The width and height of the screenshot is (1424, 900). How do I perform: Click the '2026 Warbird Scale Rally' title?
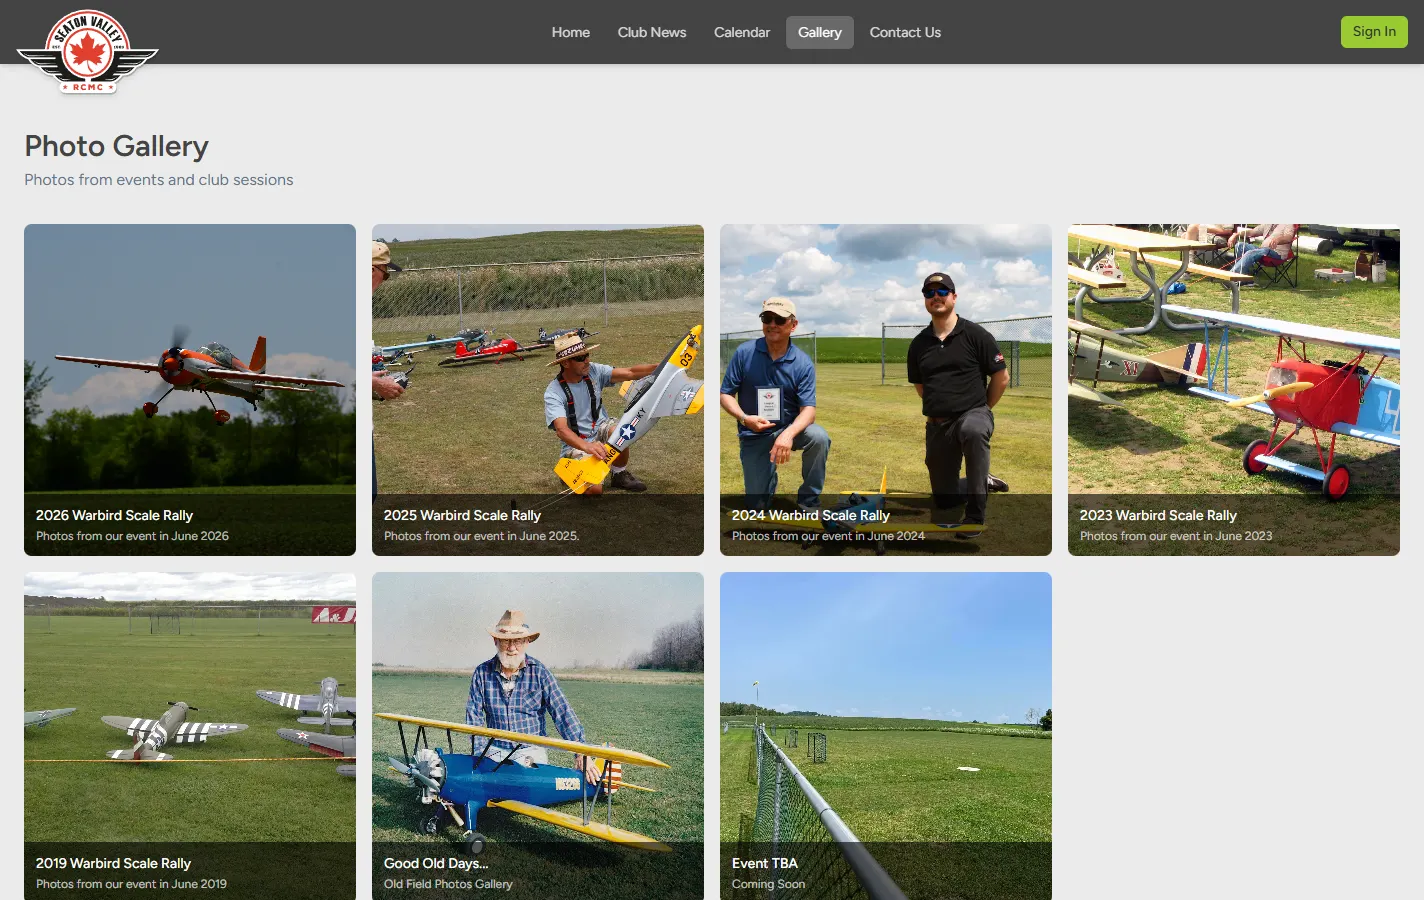[114, 515]
